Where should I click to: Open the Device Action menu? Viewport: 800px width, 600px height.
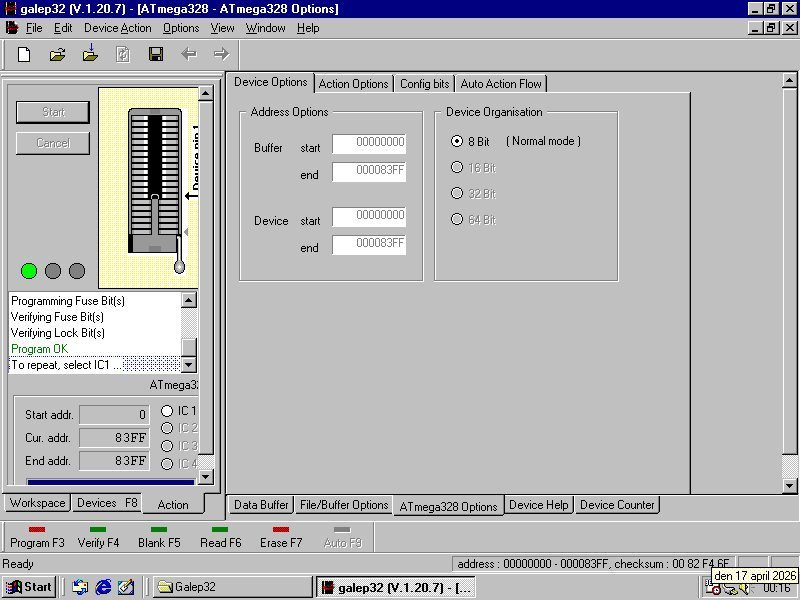(x=117, y=28)
